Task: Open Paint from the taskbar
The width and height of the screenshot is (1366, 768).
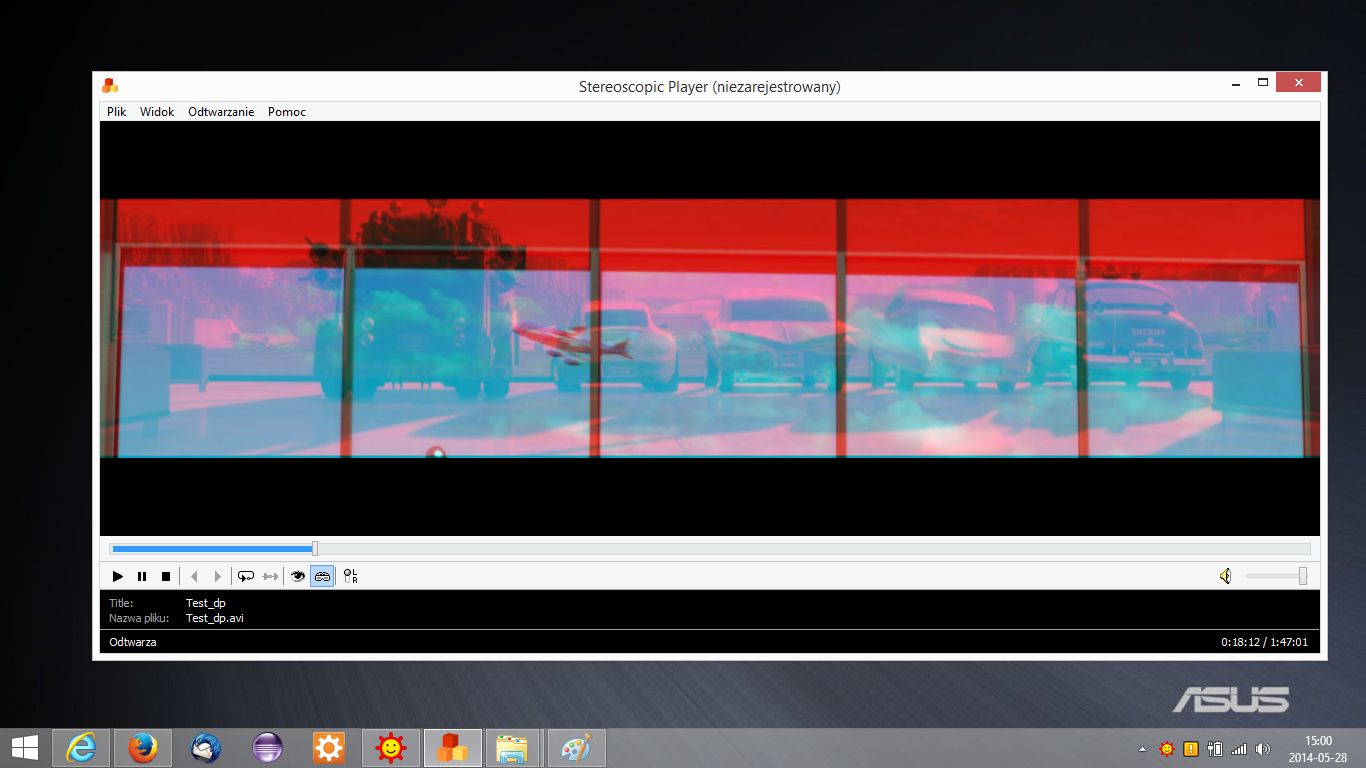Action: (576, 748)
